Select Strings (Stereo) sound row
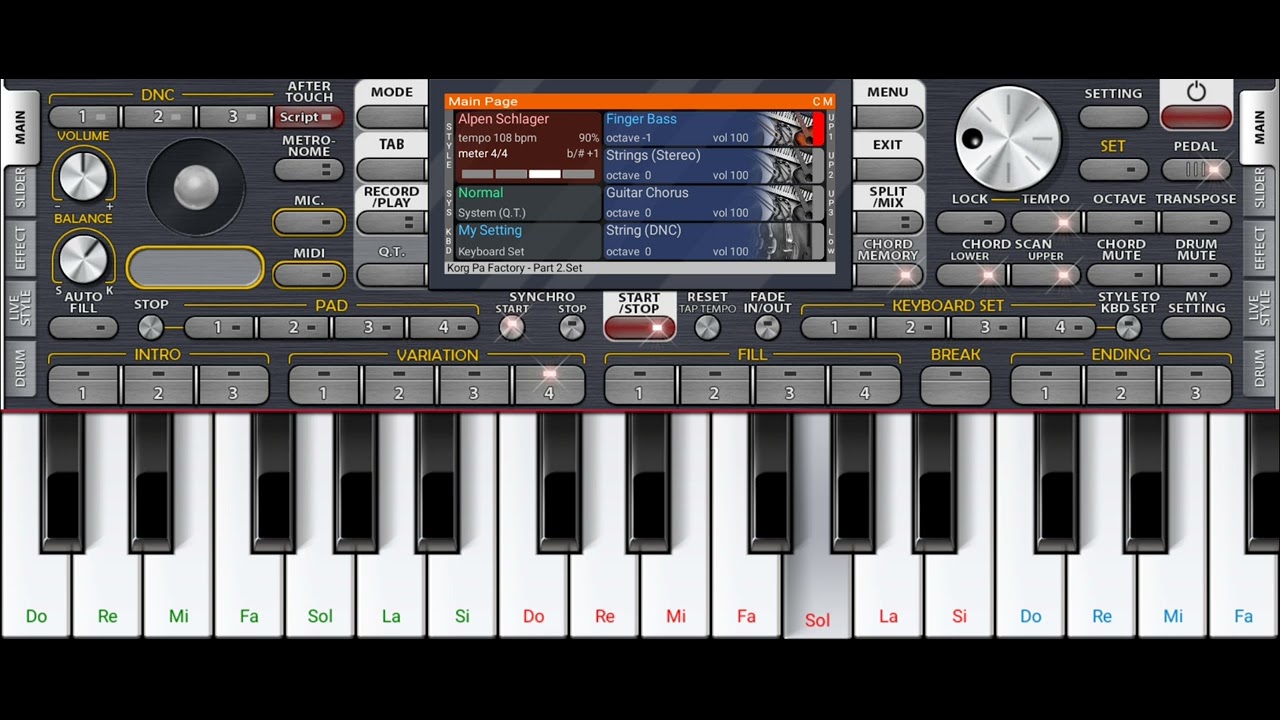Image resolution: width=1280 pixels, height=720 pixels. click(714, 166)
